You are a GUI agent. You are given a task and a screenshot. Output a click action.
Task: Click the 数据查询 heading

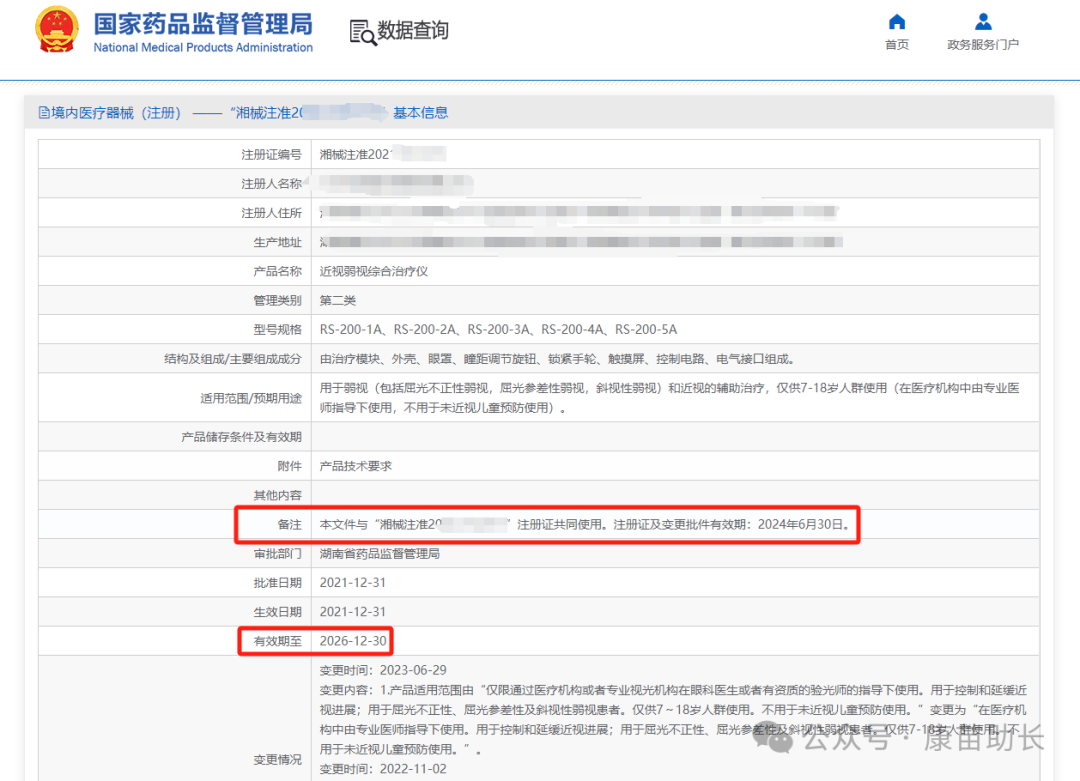(413, 31)
